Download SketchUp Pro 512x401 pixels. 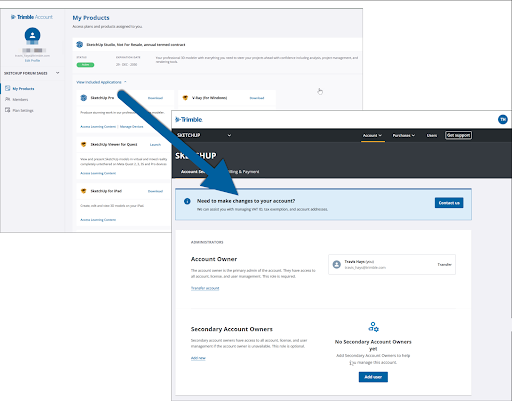tap(155, 98)
